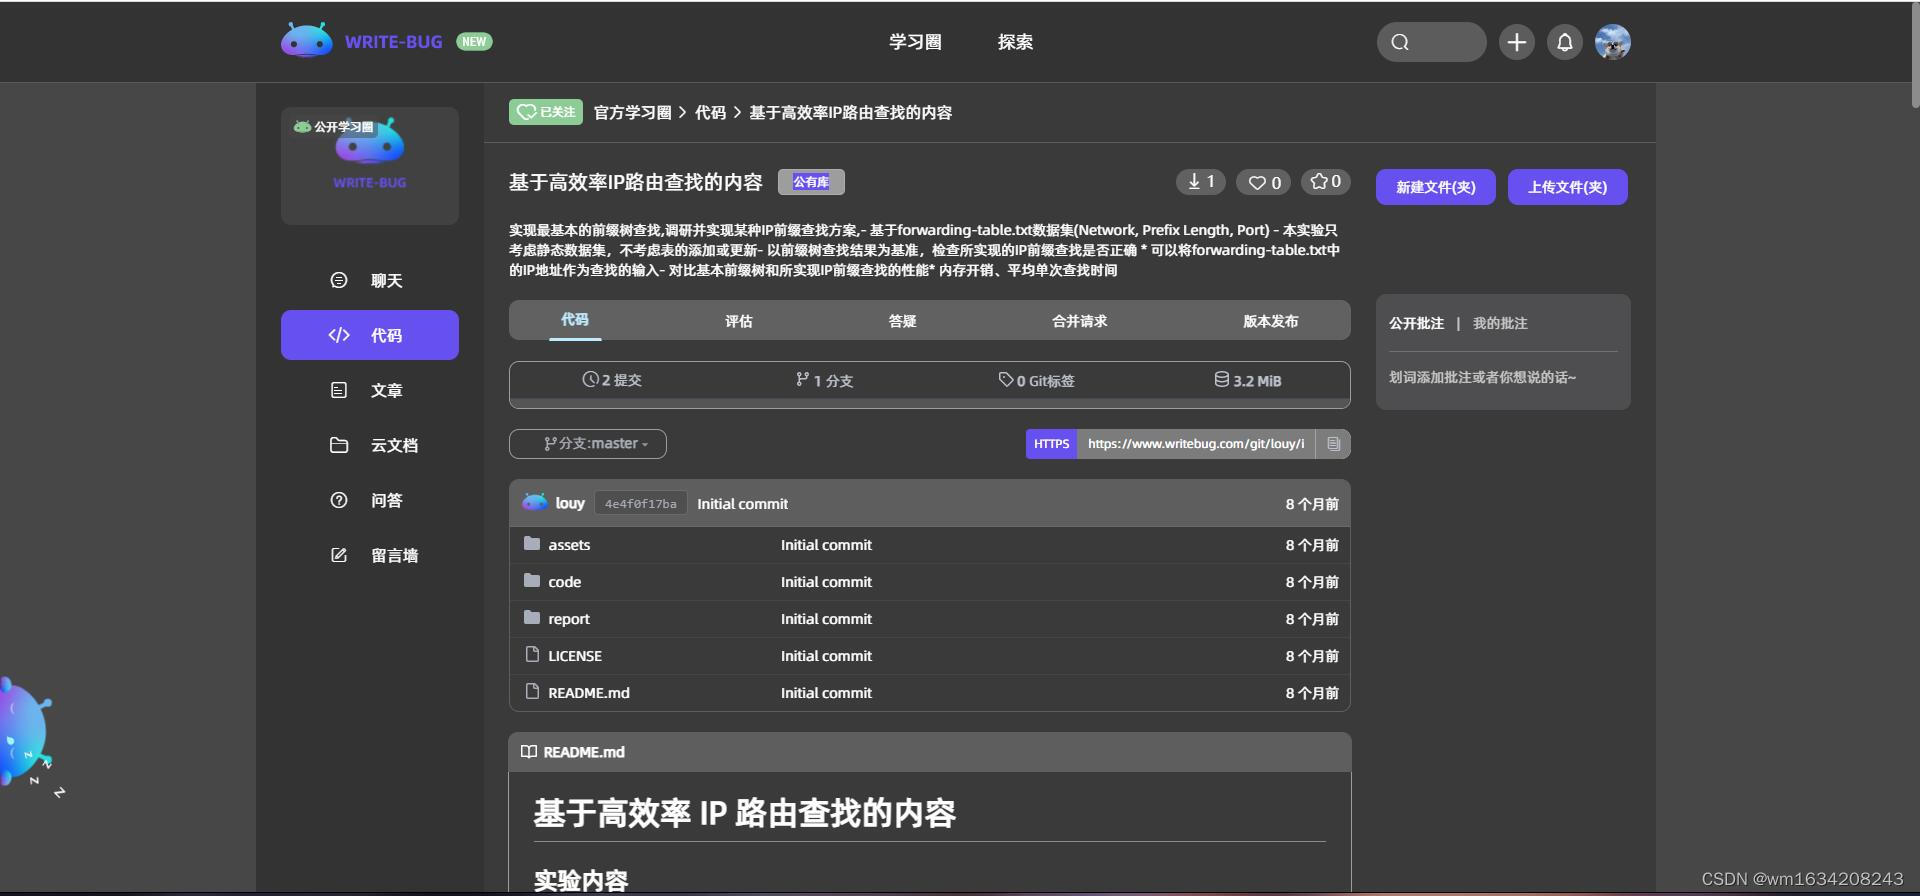Click the WRITE-BUG logo in header
1920x896 pixels.
pyautogui.click(x=362, y=41)
